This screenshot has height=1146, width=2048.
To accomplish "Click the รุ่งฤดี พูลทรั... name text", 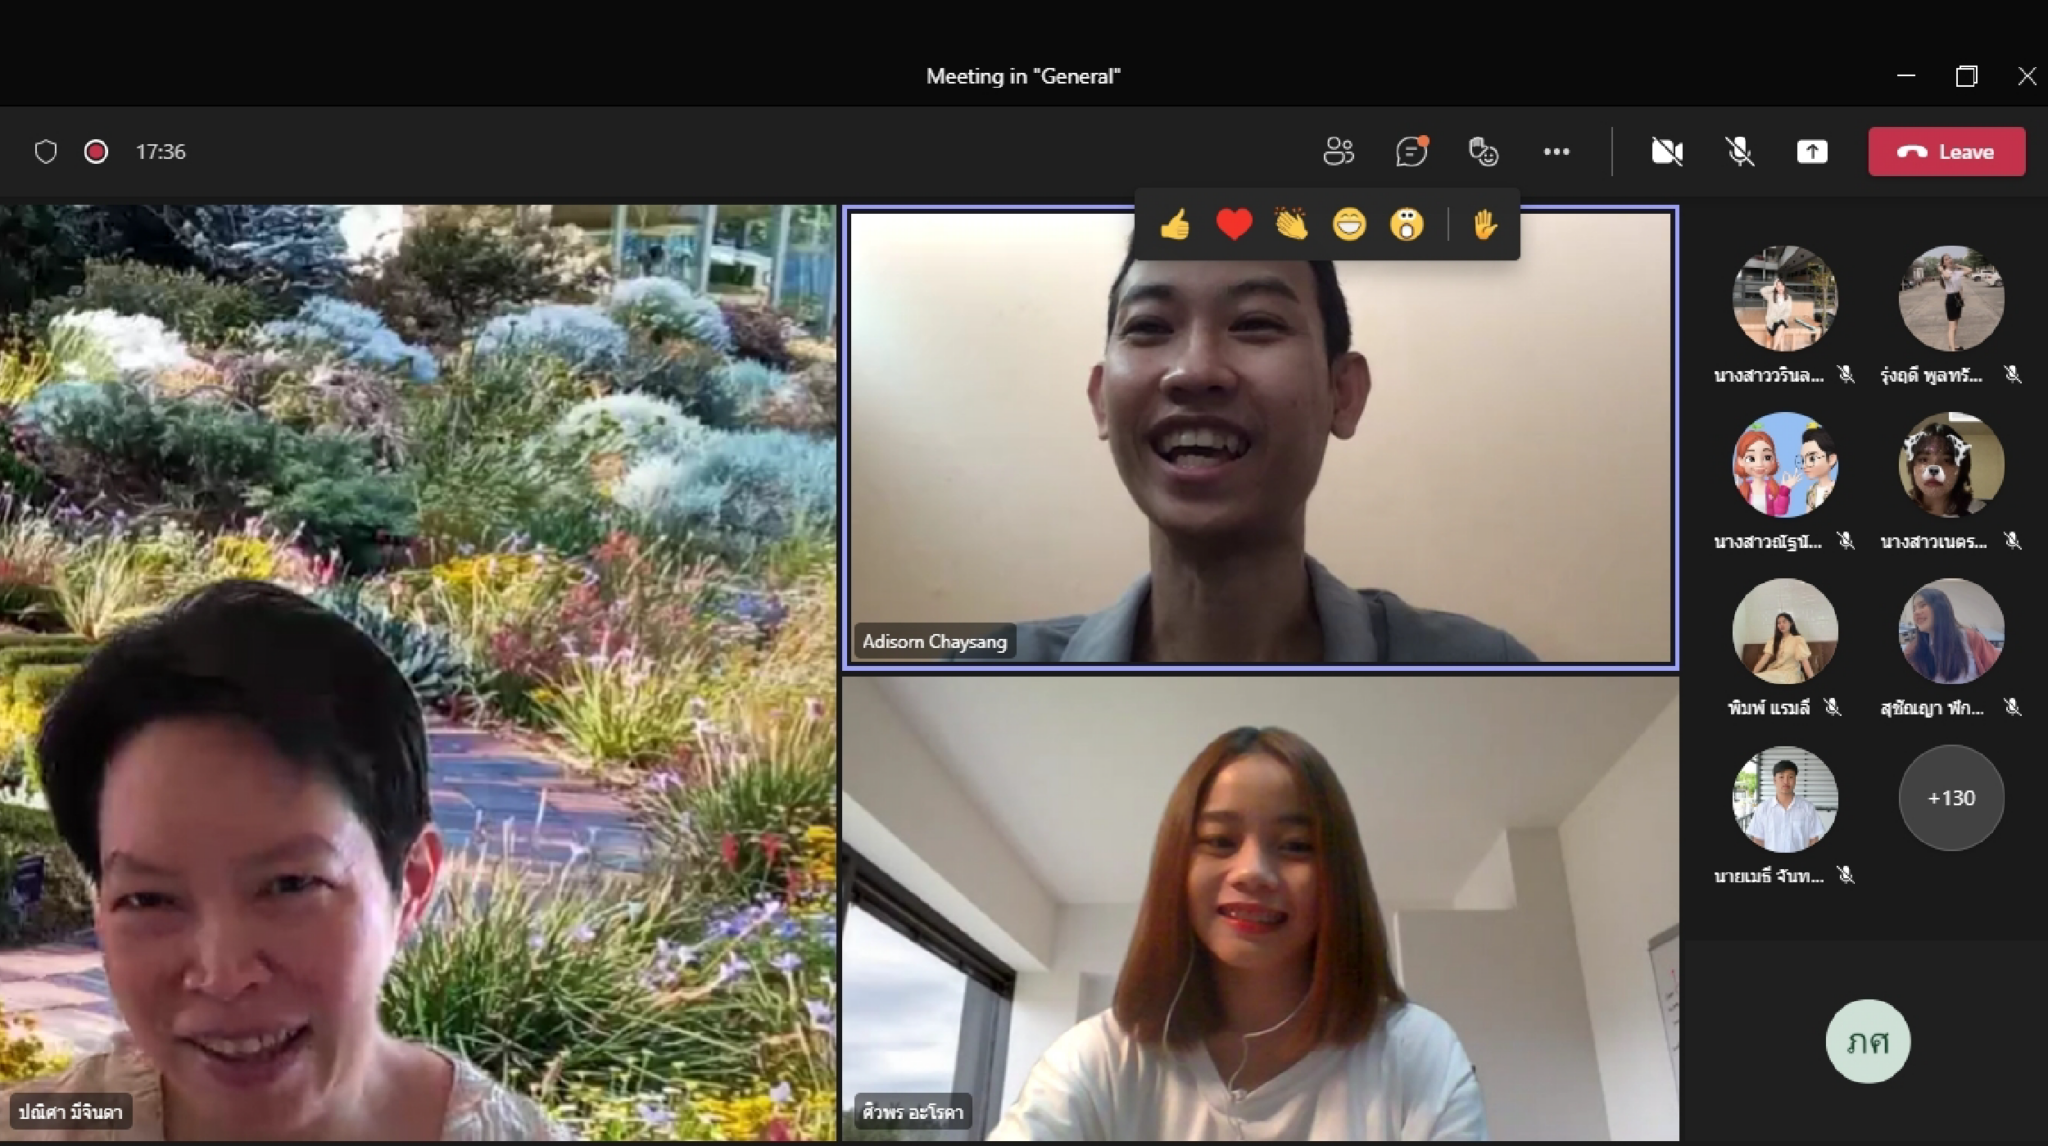I will pyautogui.click(x=1932, y=375).
